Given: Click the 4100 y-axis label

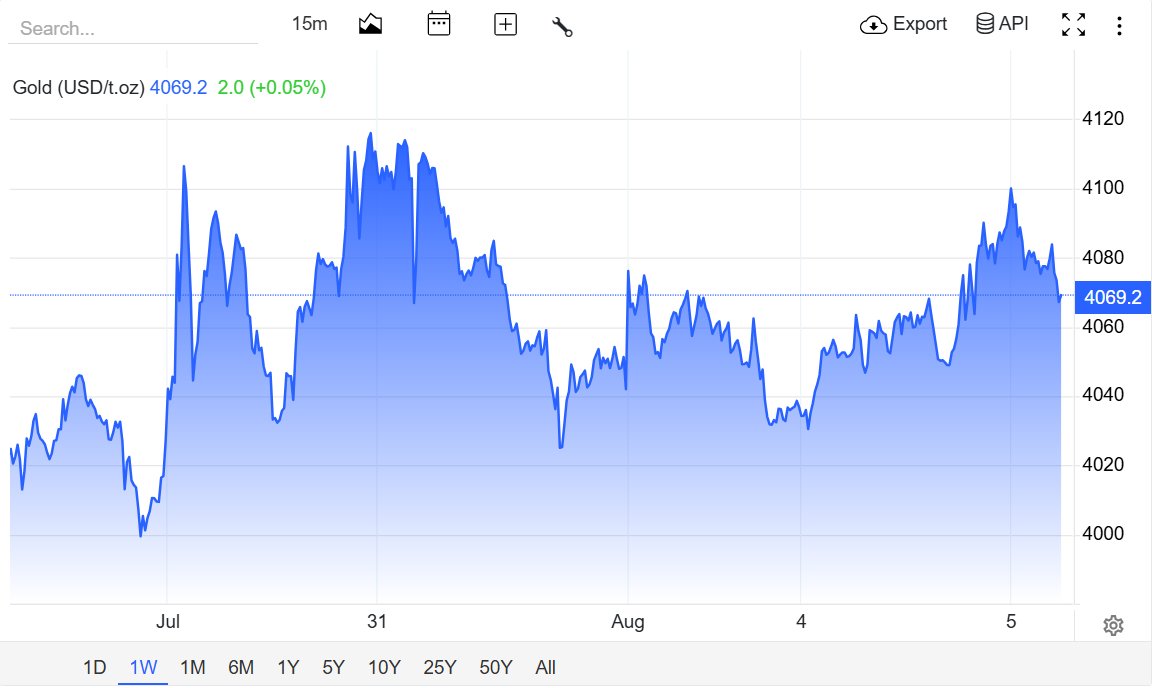Looking at the screenshot, I should point(1103,187).
